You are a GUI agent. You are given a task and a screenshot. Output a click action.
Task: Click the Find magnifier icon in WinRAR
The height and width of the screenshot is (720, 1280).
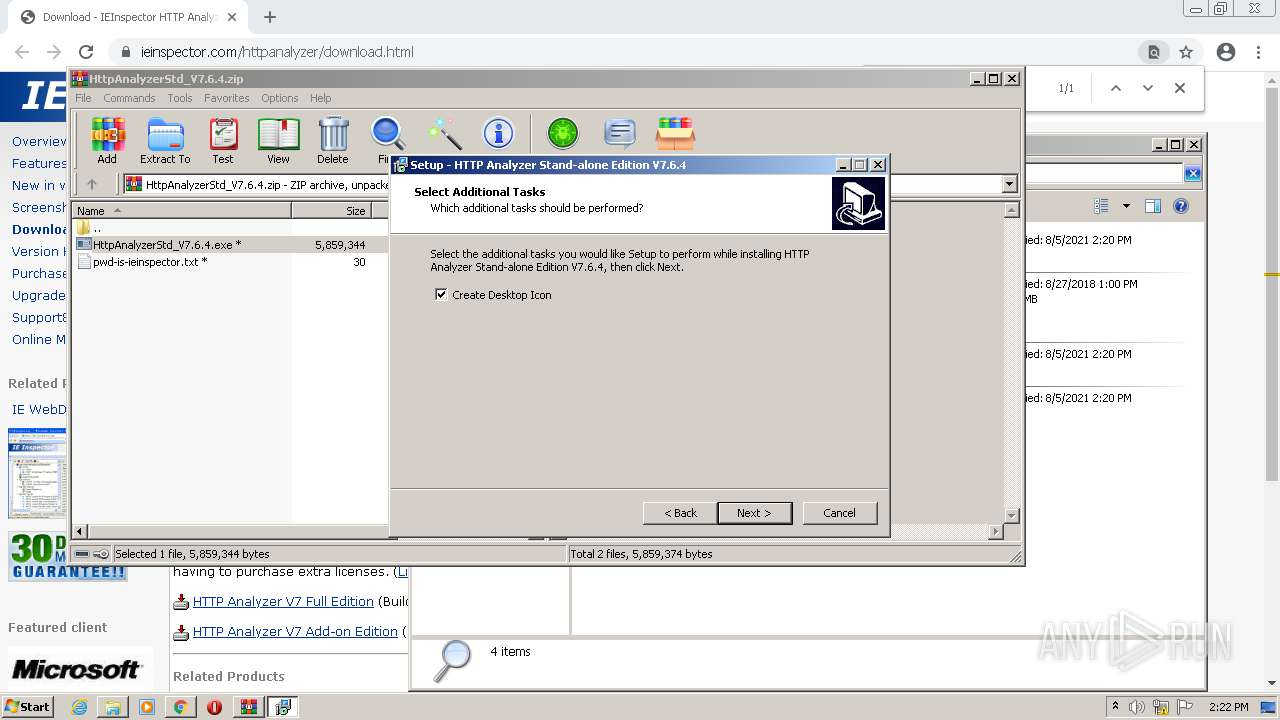coord(386,134)
